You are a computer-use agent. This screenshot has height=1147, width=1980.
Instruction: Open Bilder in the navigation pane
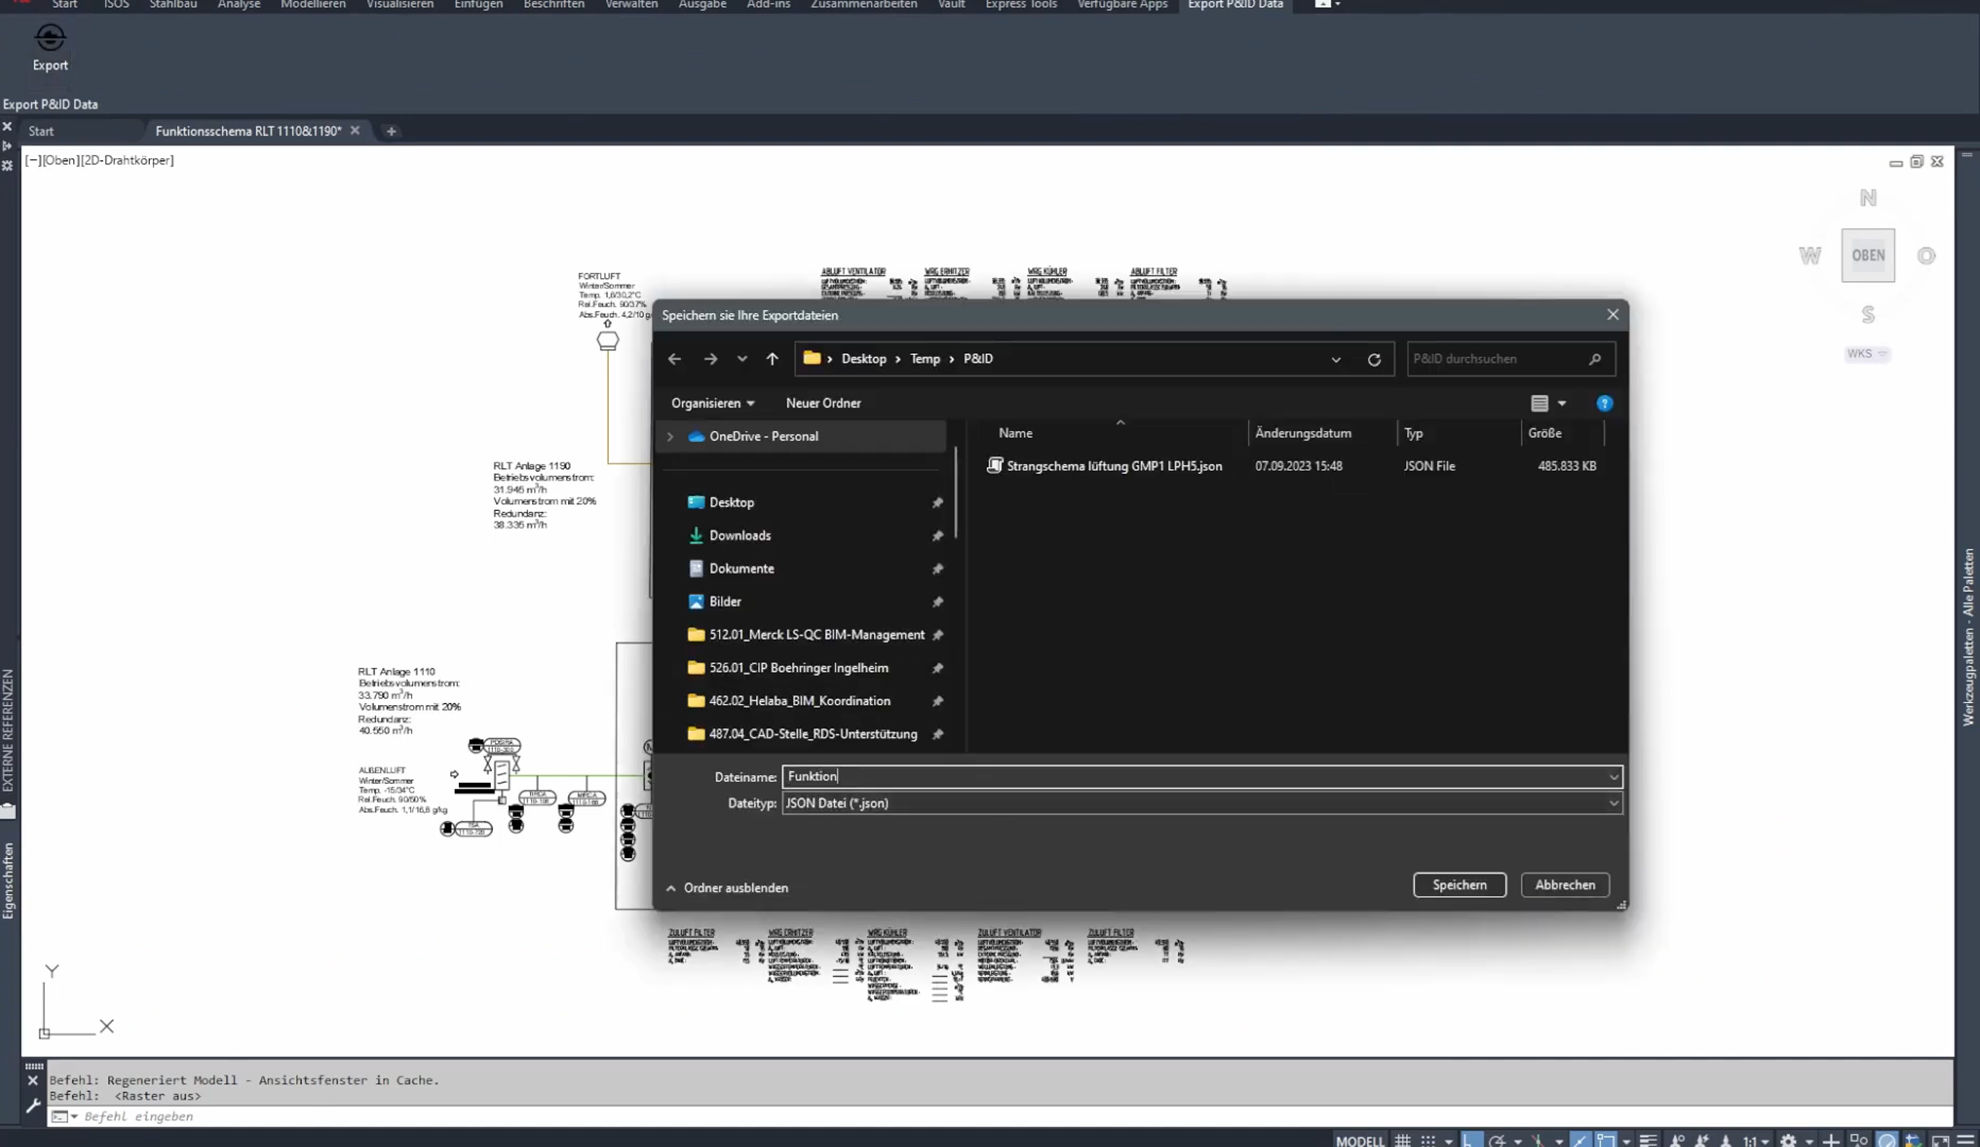pyautogui.click(x=725, y=601)
